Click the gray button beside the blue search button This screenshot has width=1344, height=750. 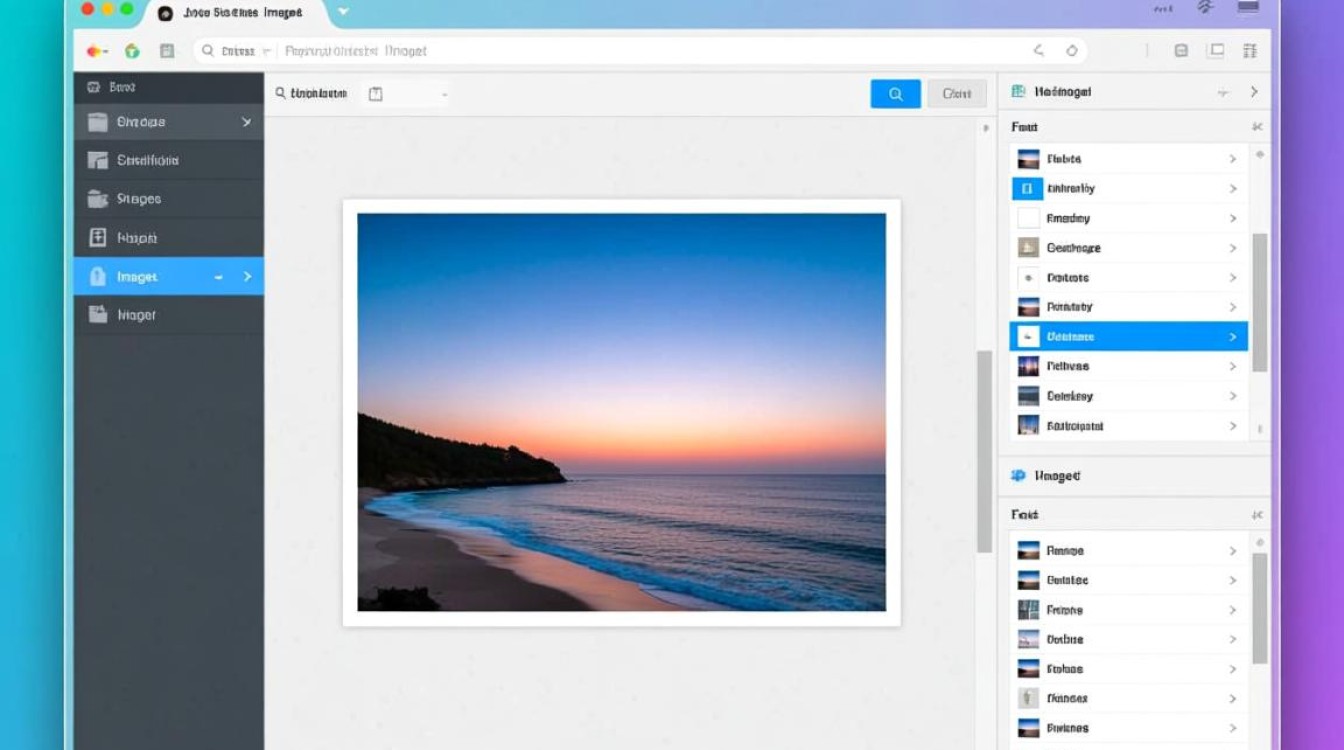pos(956,94)
